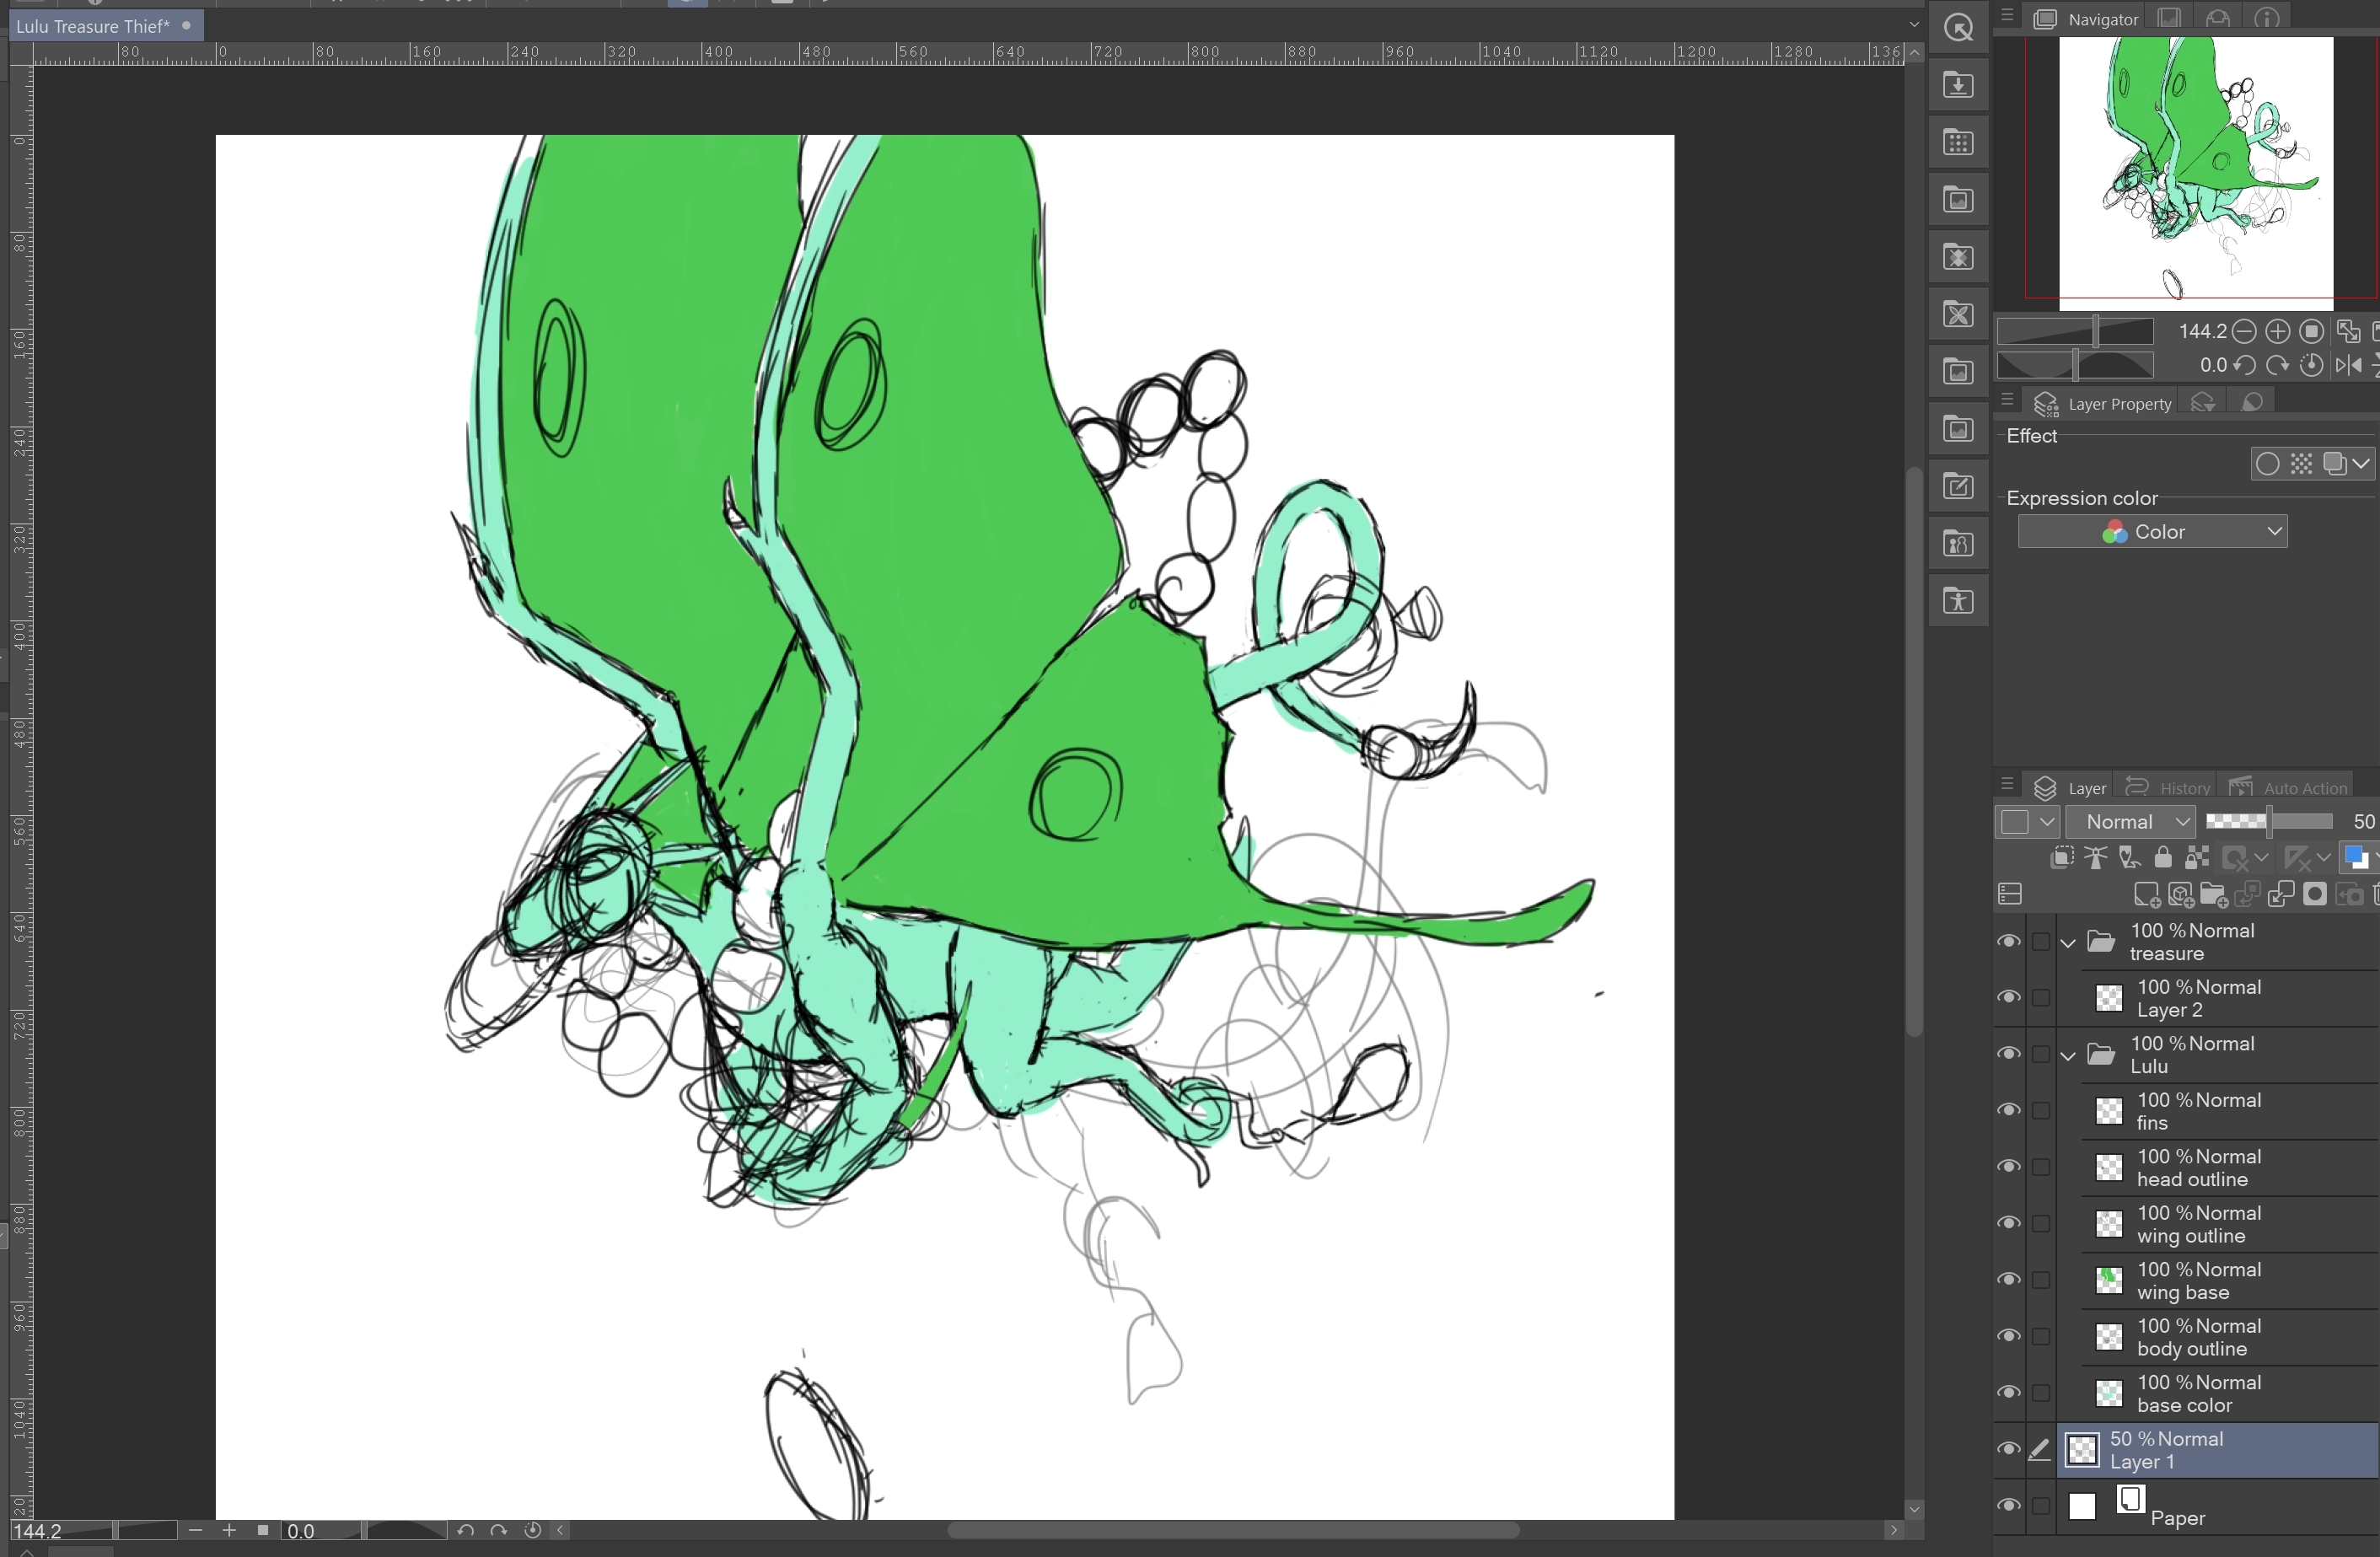Viewport: 2380px width, 1557px height.
Task: Flip canvas horizontally in Navigator
Action: click(2348, 366)
